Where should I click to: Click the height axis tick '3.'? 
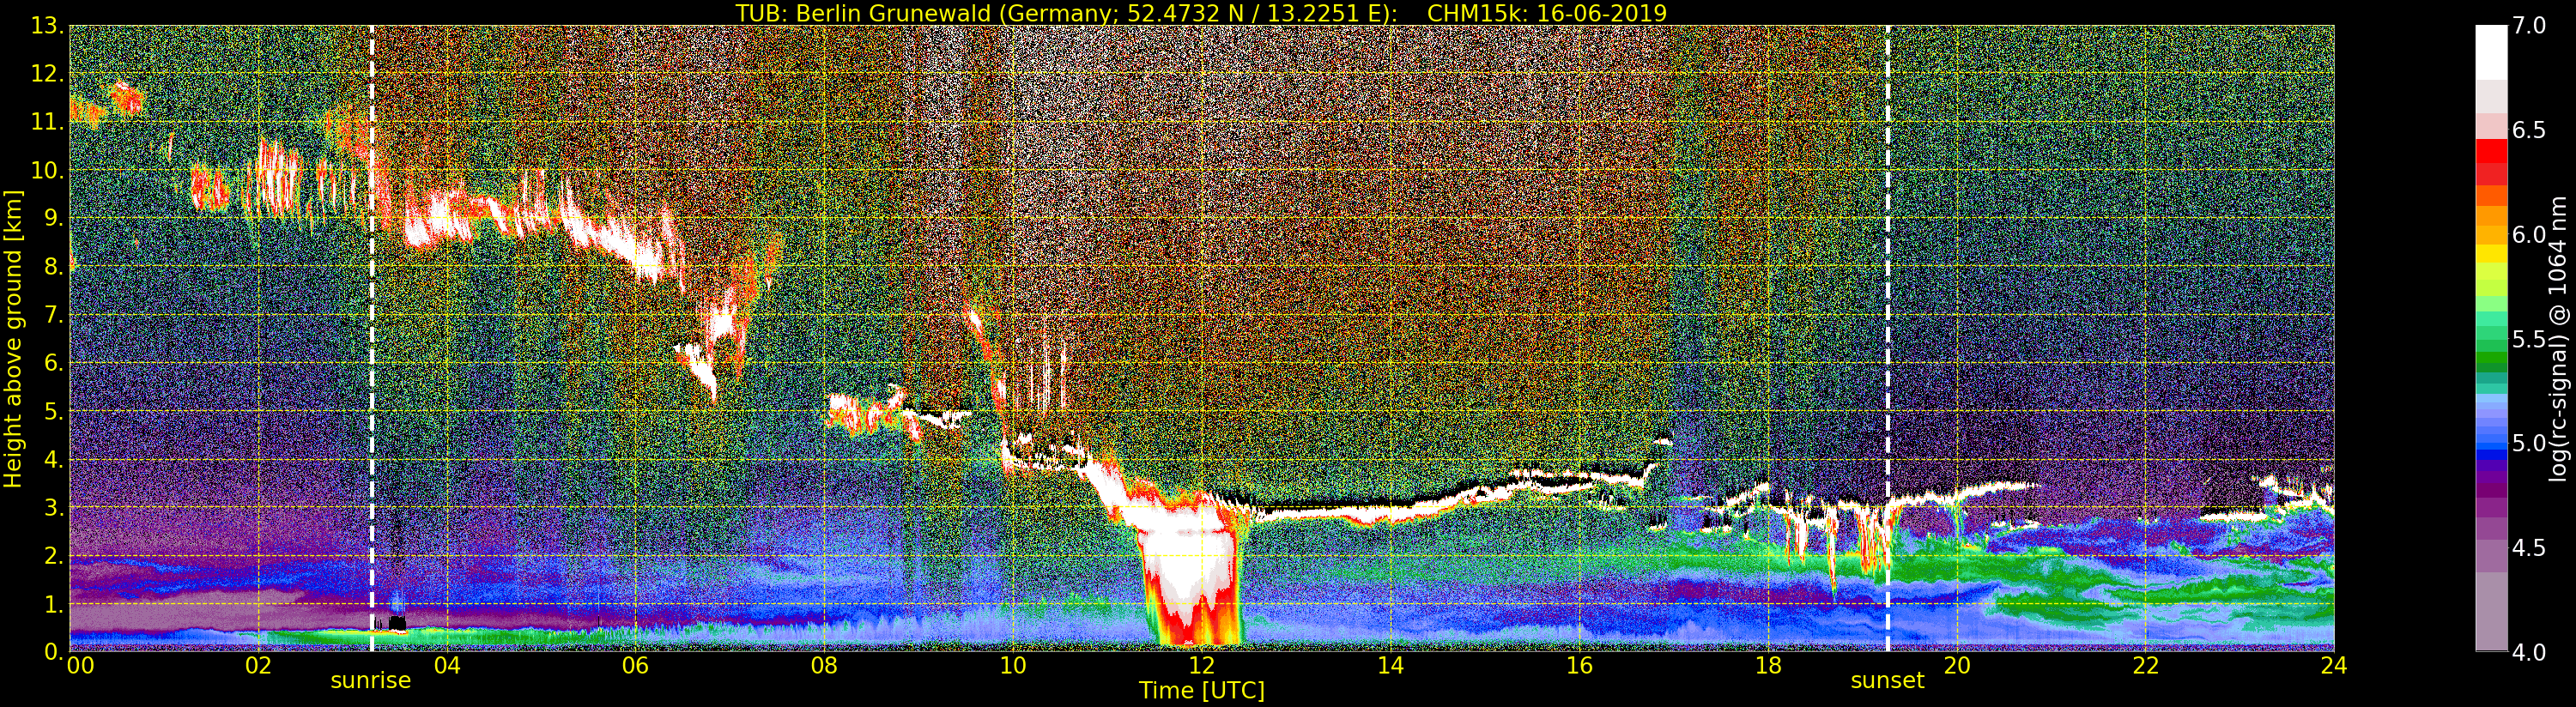click(54, 507)
